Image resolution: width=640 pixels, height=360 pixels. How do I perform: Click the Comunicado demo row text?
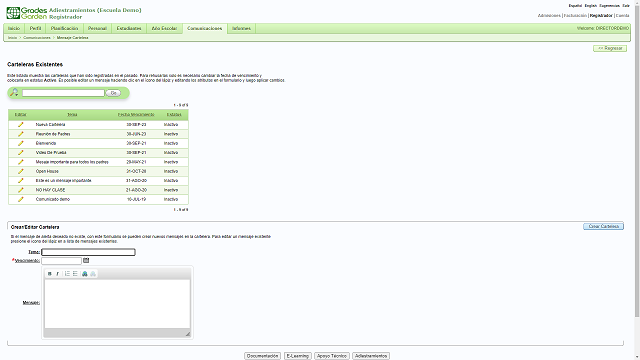[53, 199]
